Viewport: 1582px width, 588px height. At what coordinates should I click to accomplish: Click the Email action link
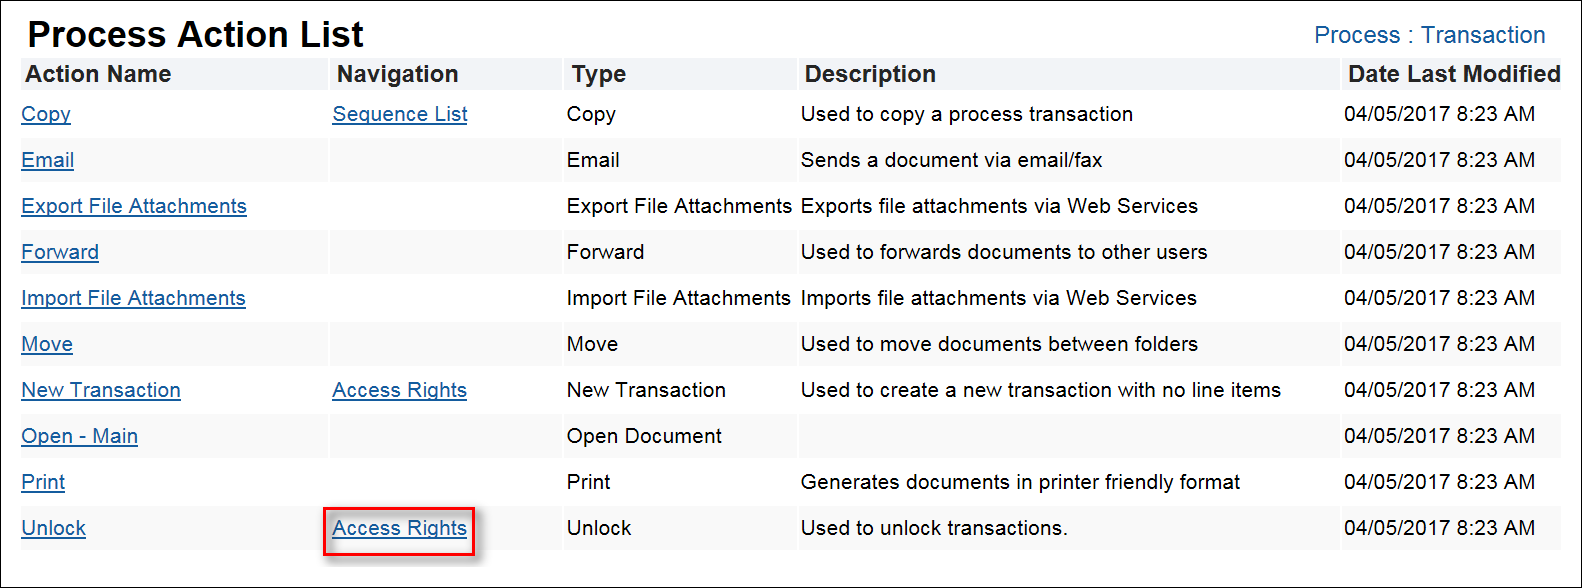[48, 160]
